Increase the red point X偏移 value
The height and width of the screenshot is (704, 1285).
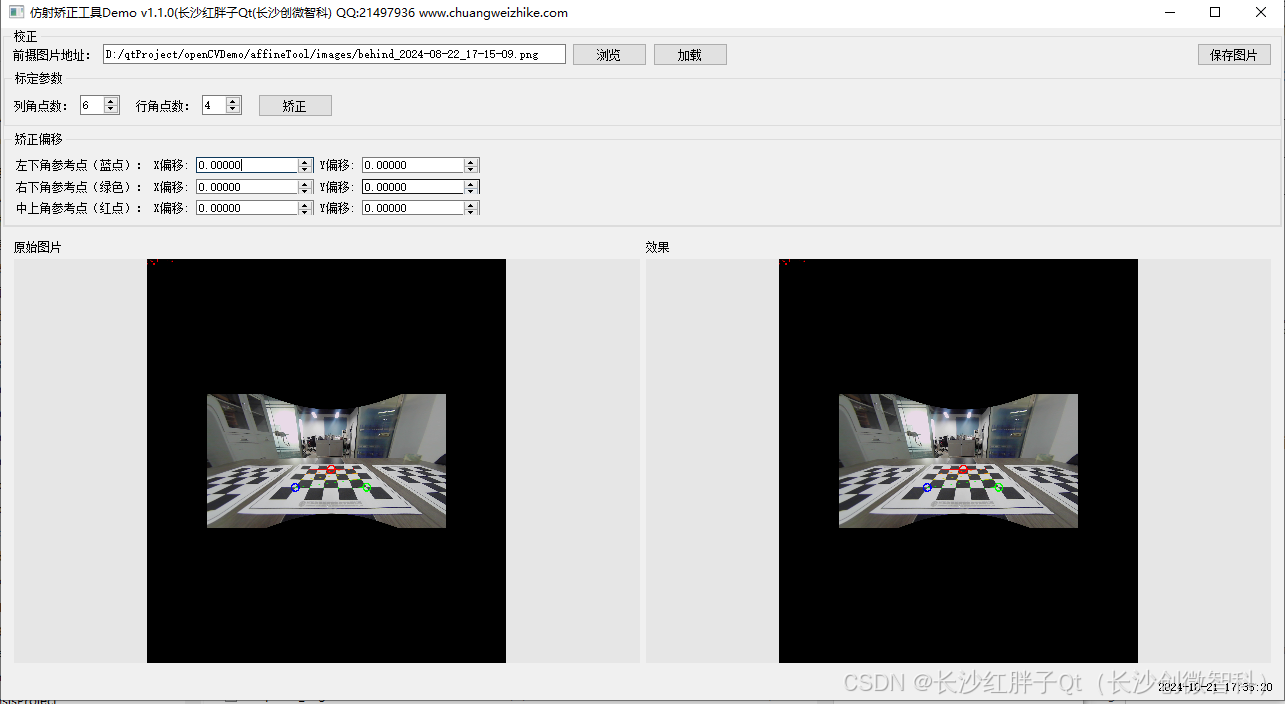point(304,203)
